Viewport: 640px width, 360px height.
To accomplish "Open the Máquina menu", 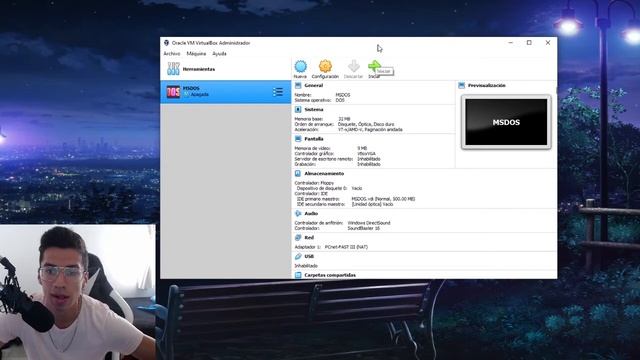I will 196,53.
